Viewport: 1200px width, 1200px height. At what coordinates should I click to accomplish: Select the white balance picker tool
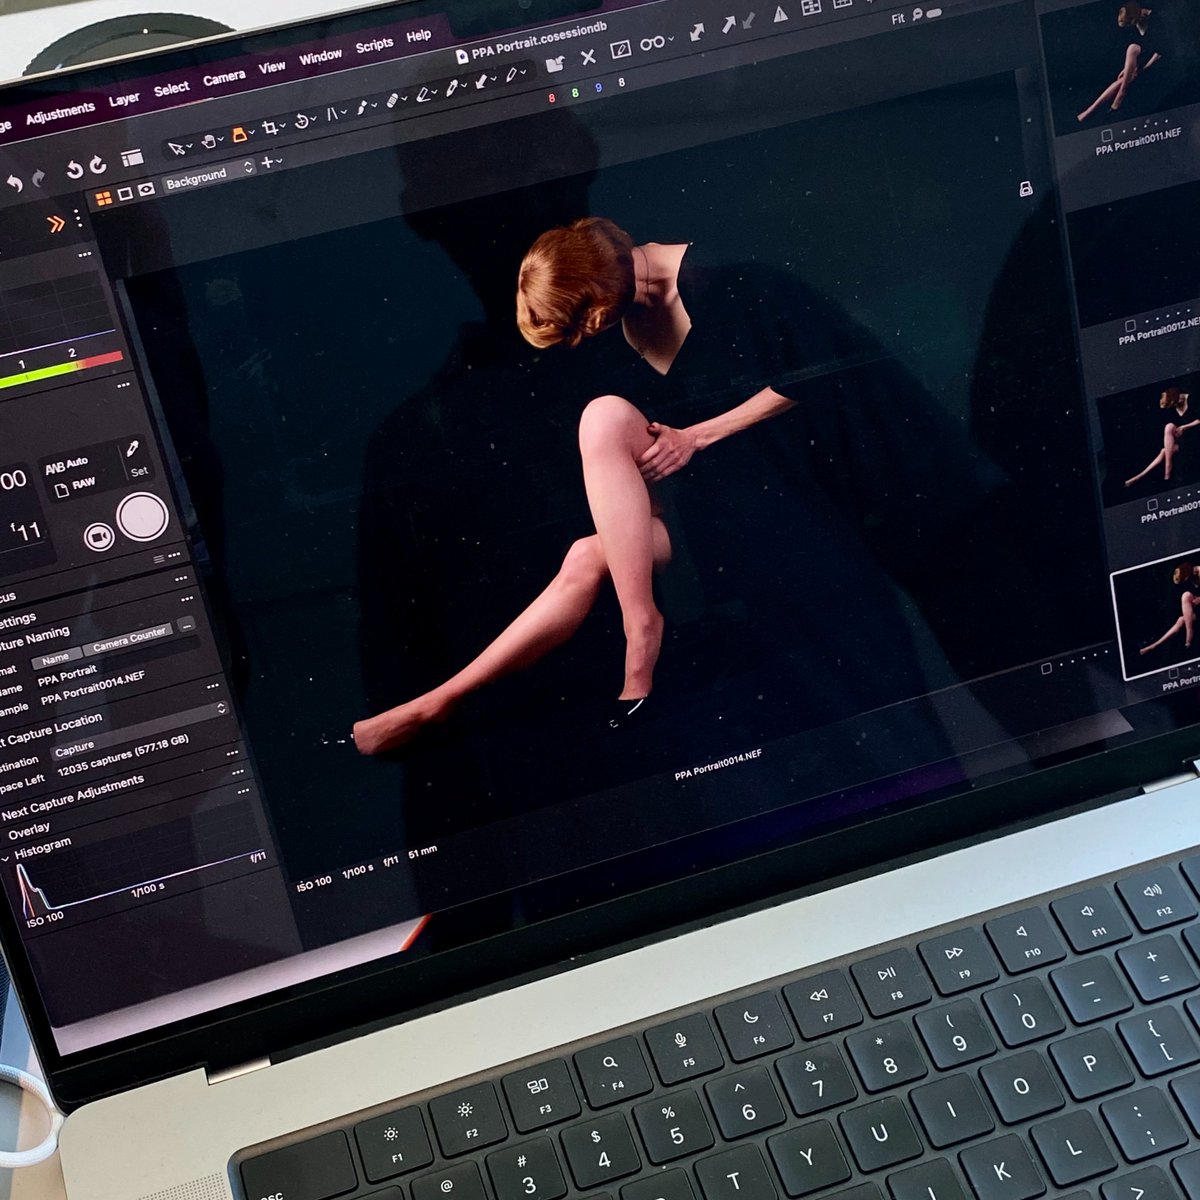[452, 88]
